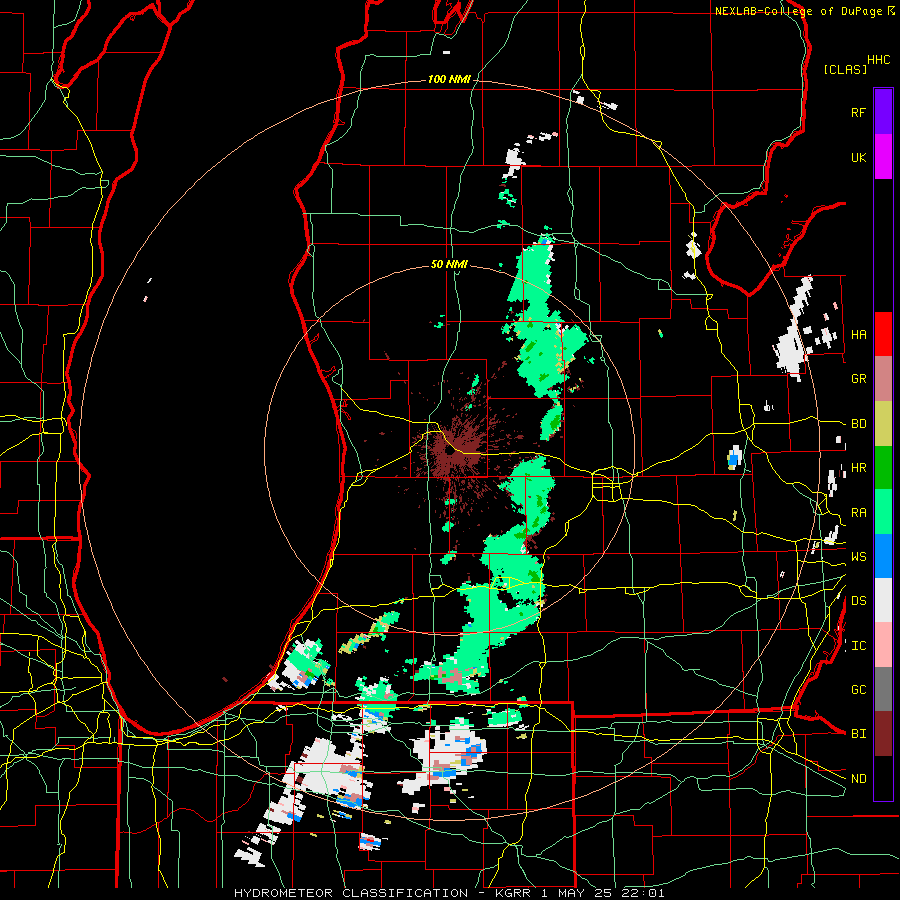Click the red HA legend color block
The width and height of the screenshot is (900, 900).
[x=883, y=334]
